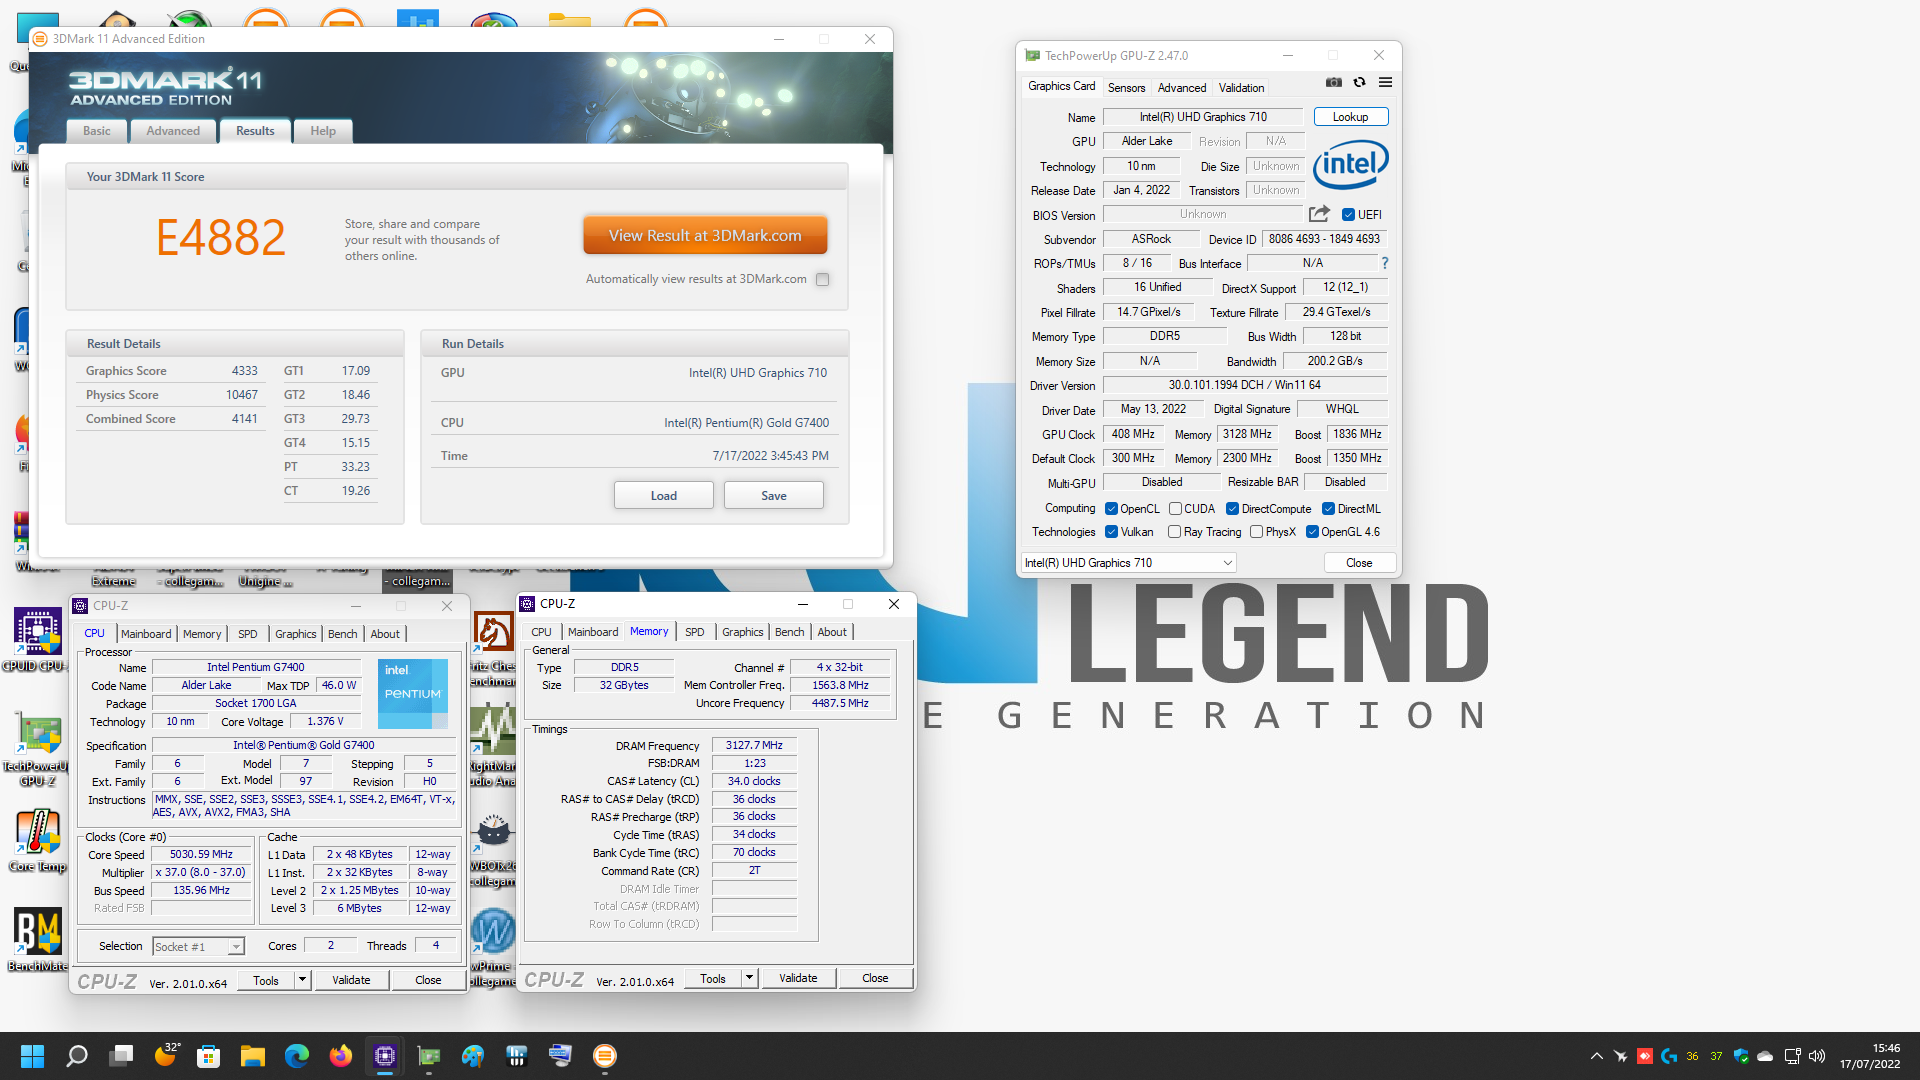Viewport: 1920px width, 1080px height.
Task: Click Validate in the left CPU-Z window
Action: 351,980
